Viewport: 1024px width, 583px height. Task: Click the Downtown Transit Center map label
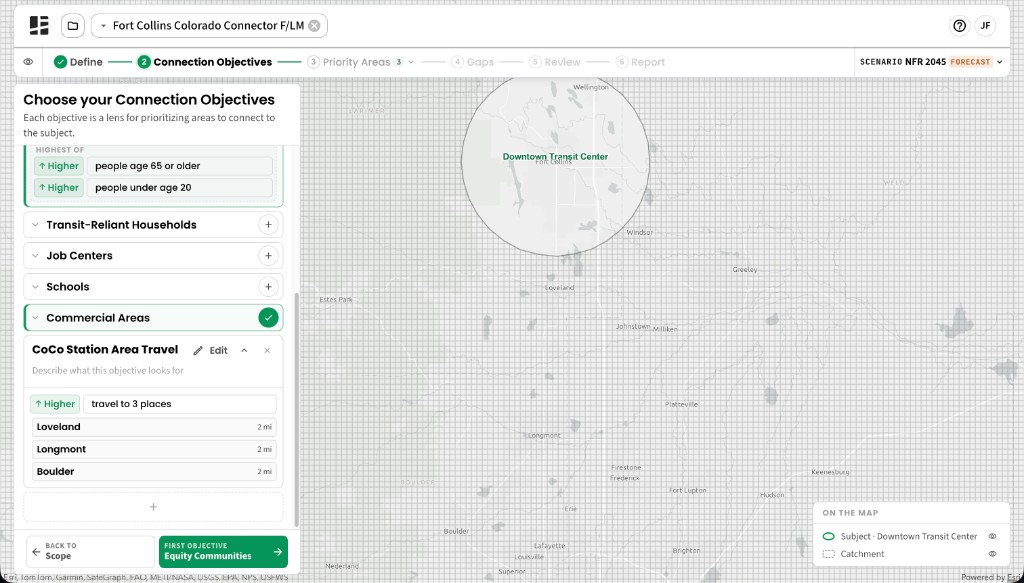pyautogui.click(x=555, y=157)
